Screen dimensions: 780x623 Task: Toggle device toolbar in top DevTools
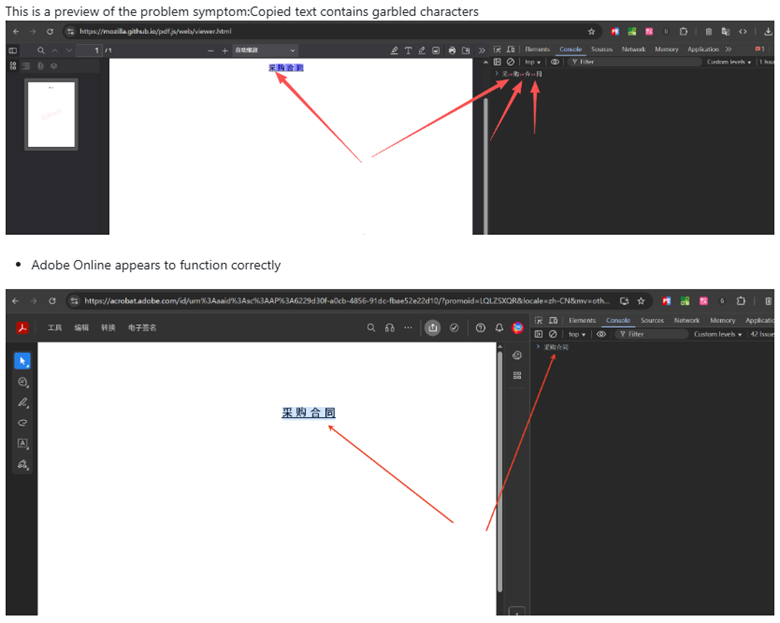tap(510, 49)
